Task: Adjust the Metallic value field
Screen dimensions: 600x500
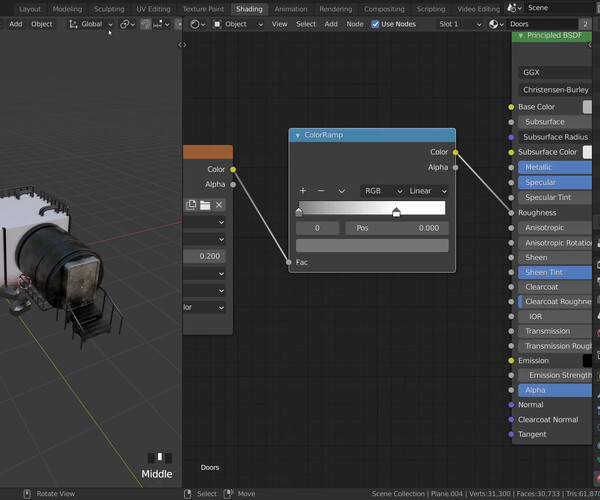Action: (x=555, y=167)
